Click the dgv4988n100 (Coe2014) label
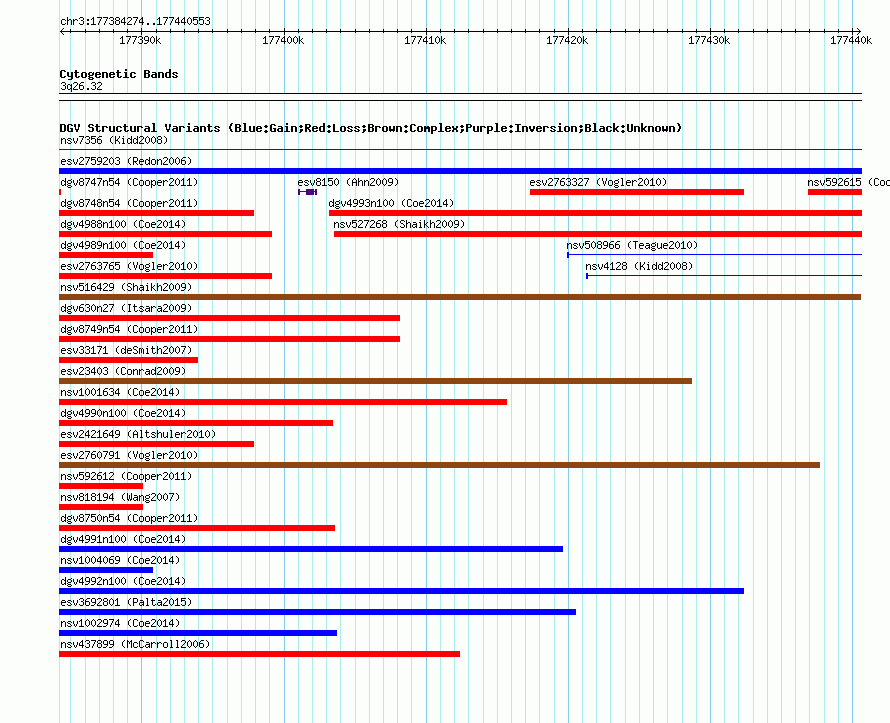The height and width of the screenshot is (723, 890). pyautogui.click(x=123, y=224)
